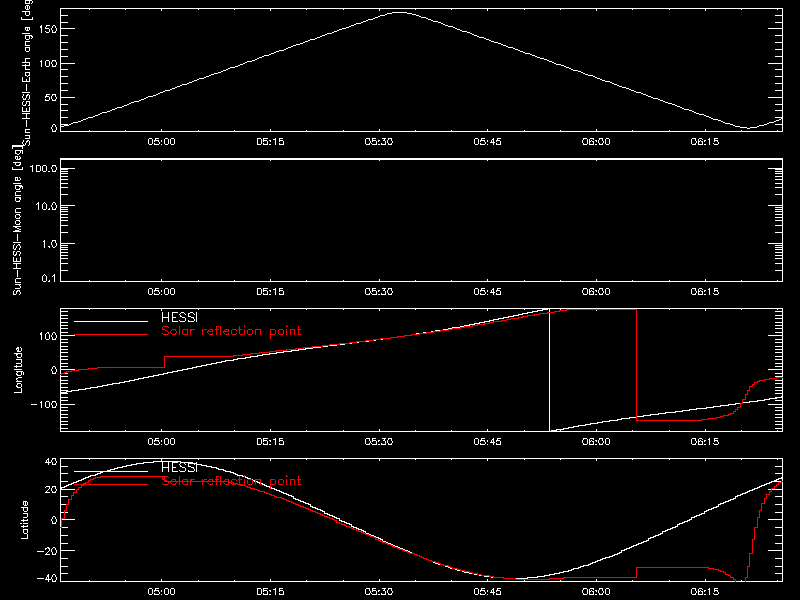This screenshot has width=800, height=600.
Task: Click the 05:15 time label under Earth angle plot
Action: [x=270, y=142]
